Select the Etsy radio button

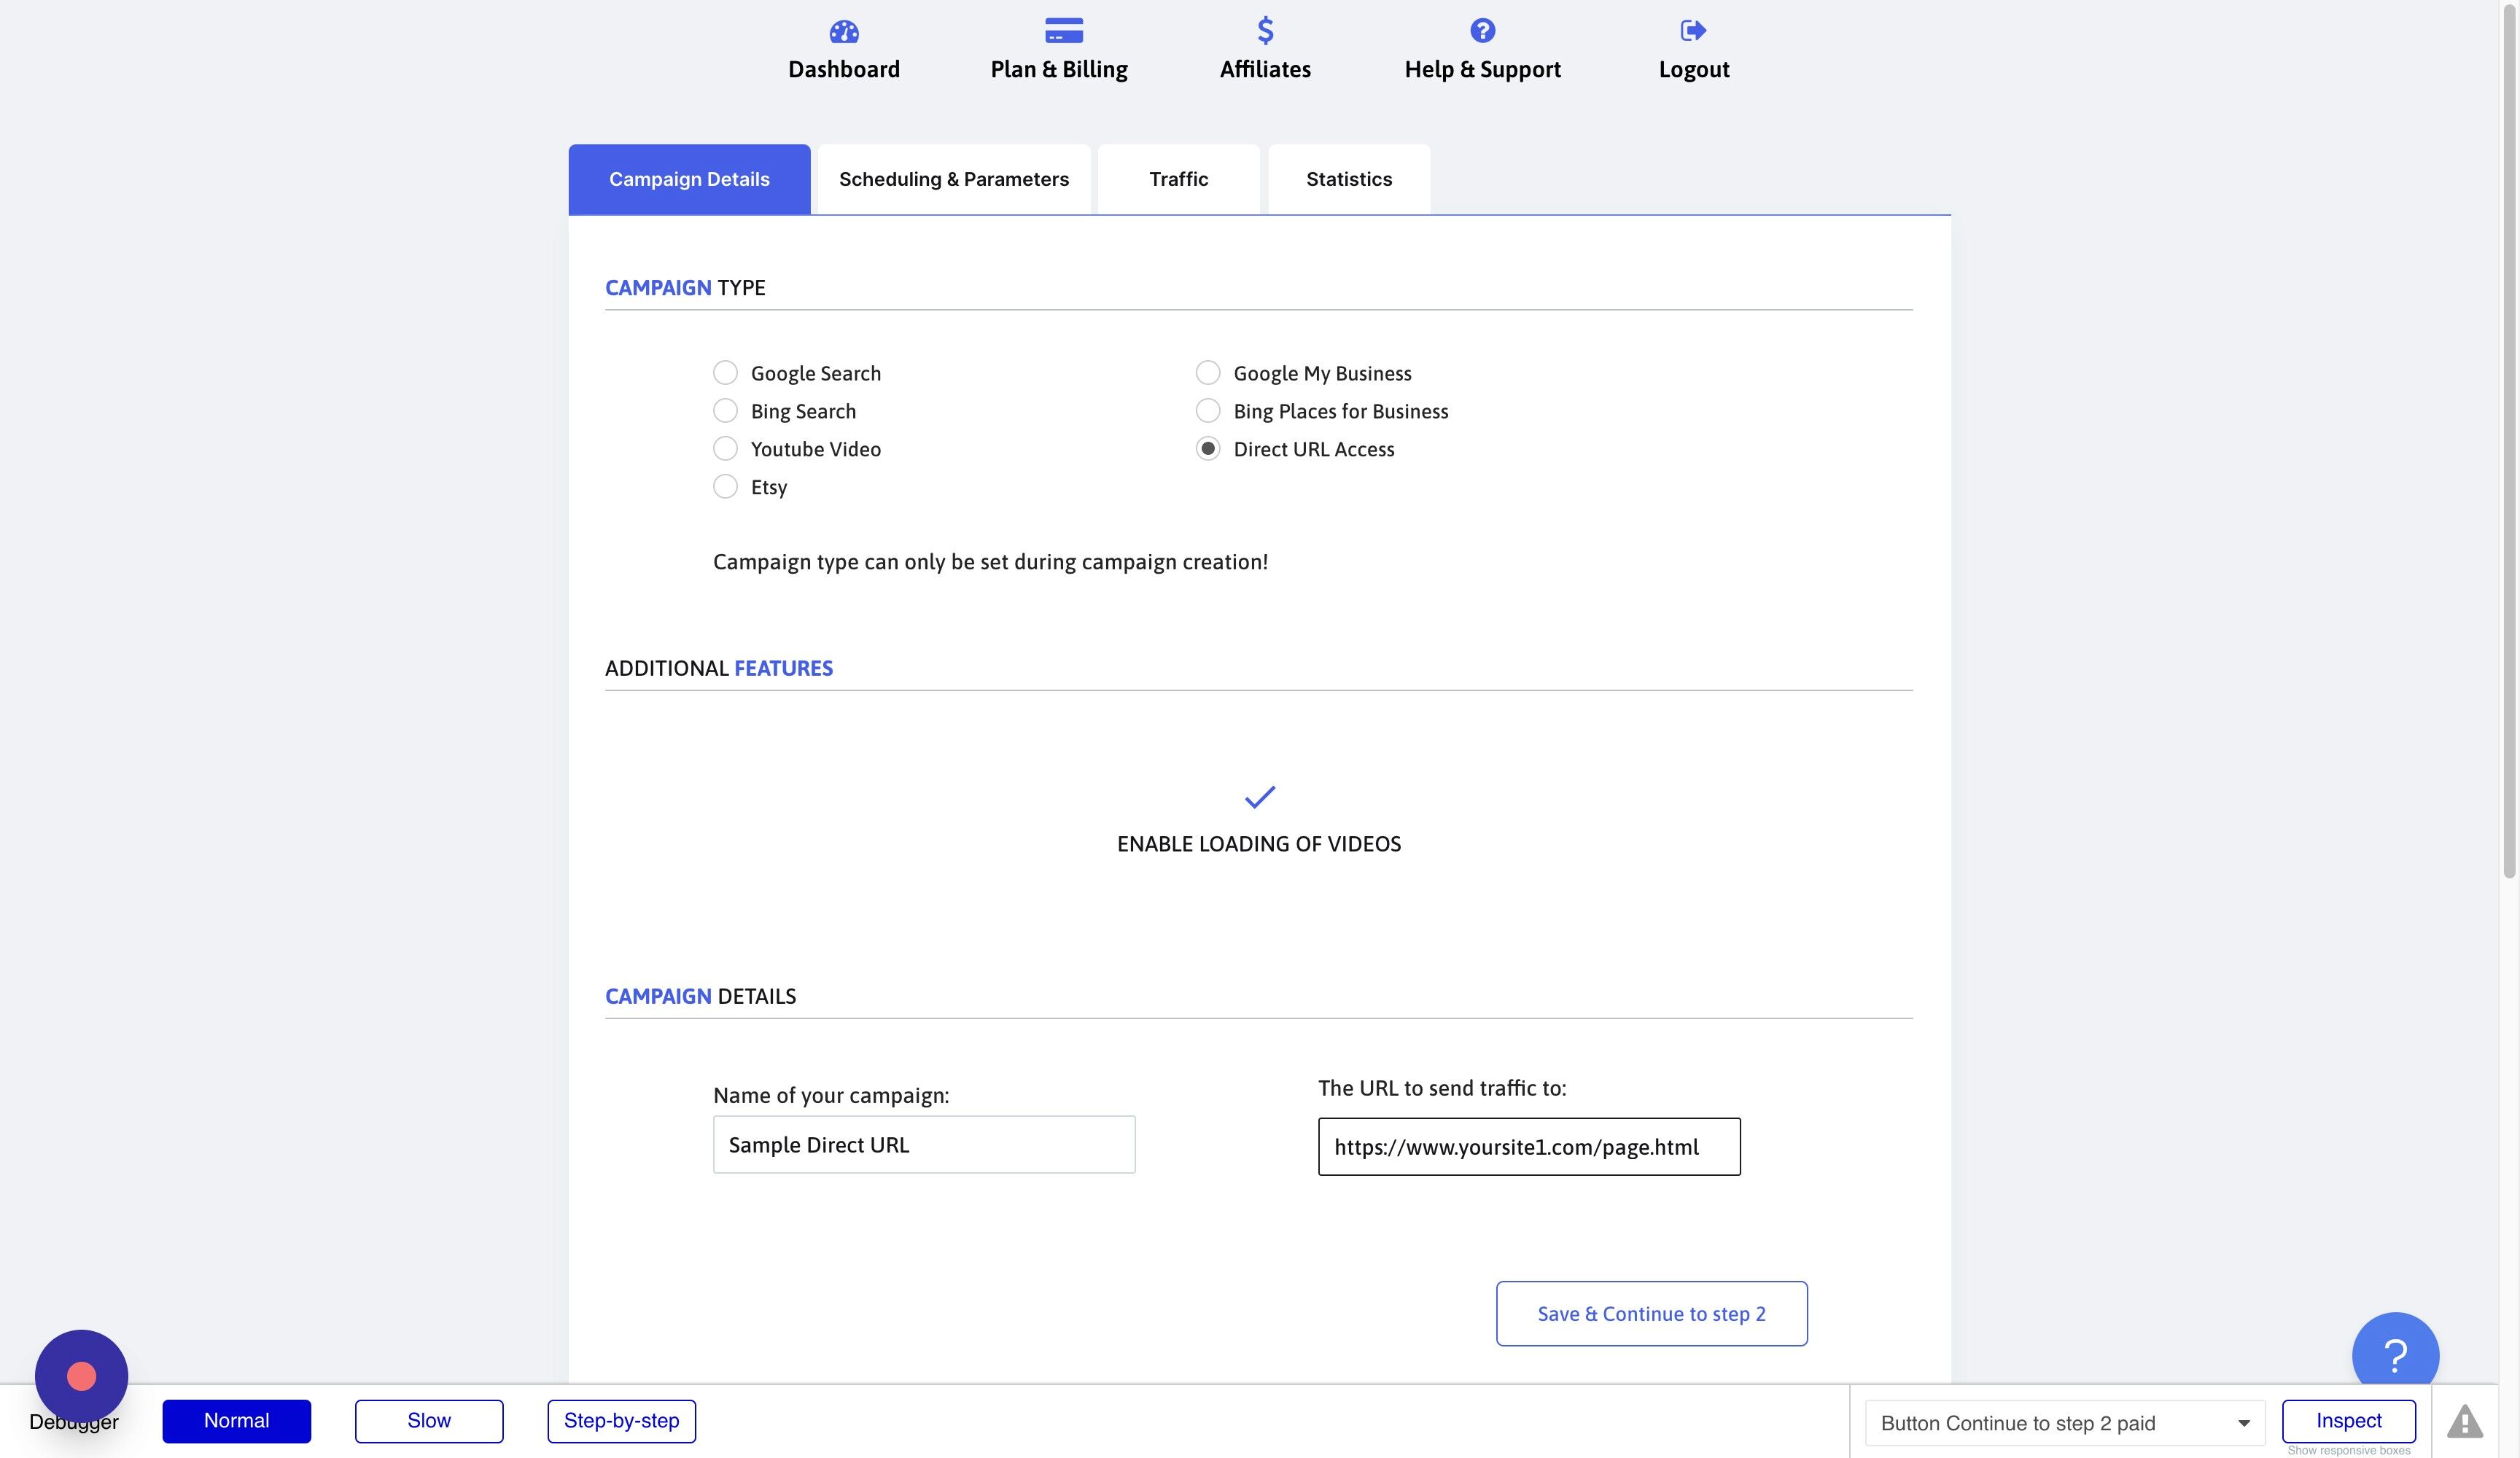click(x=725, y=487)
